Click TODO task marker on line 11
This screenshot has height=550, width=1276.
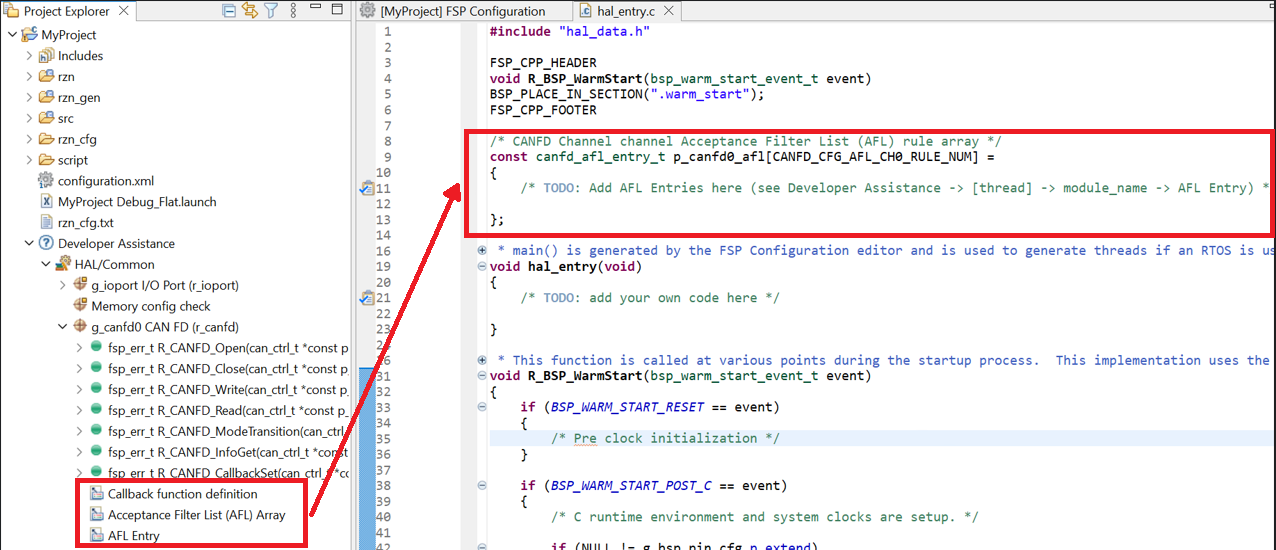(x=367, y=188)
